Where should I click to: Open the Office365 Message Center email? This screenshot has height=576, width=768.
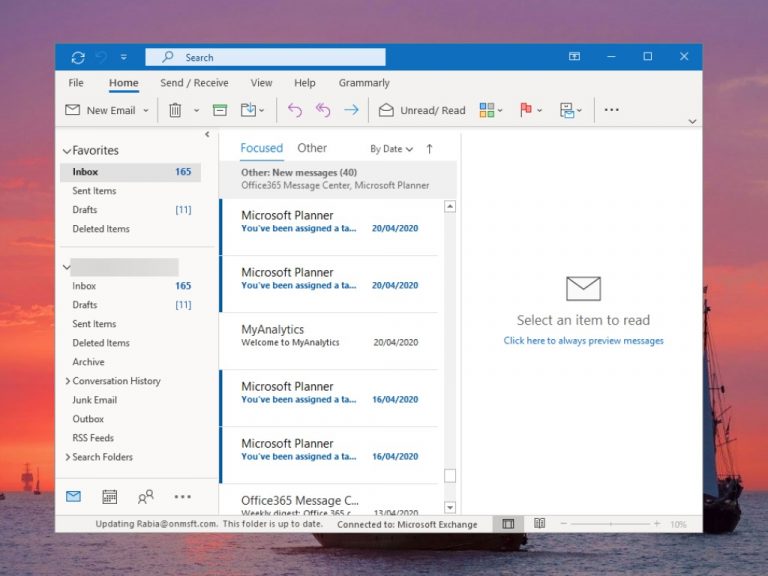click(x=329, y=501)
